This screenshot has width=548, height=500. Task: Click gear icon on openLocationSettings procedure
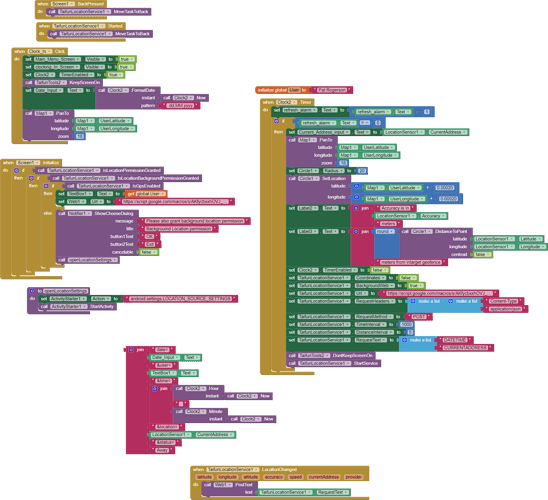pos(32,291)
